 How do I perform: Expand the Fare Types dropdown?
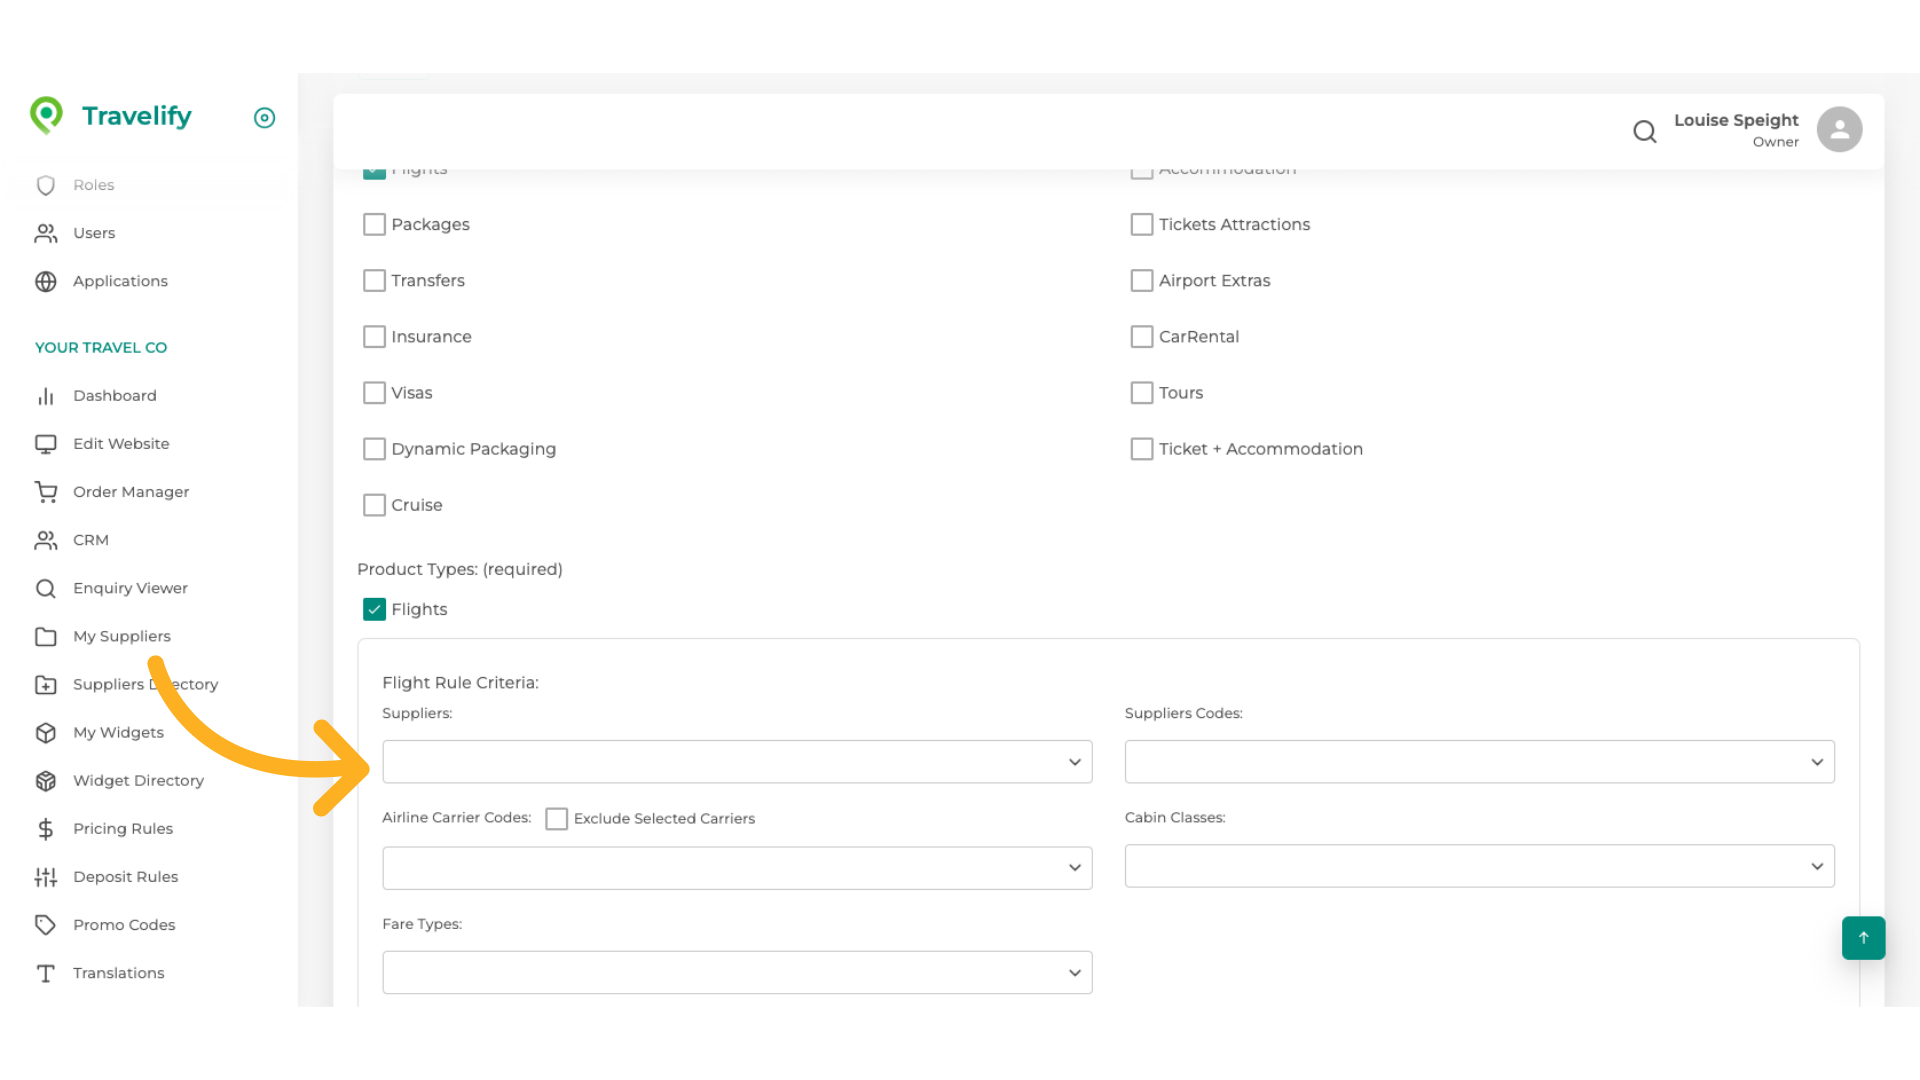click(x=737, y=973)
